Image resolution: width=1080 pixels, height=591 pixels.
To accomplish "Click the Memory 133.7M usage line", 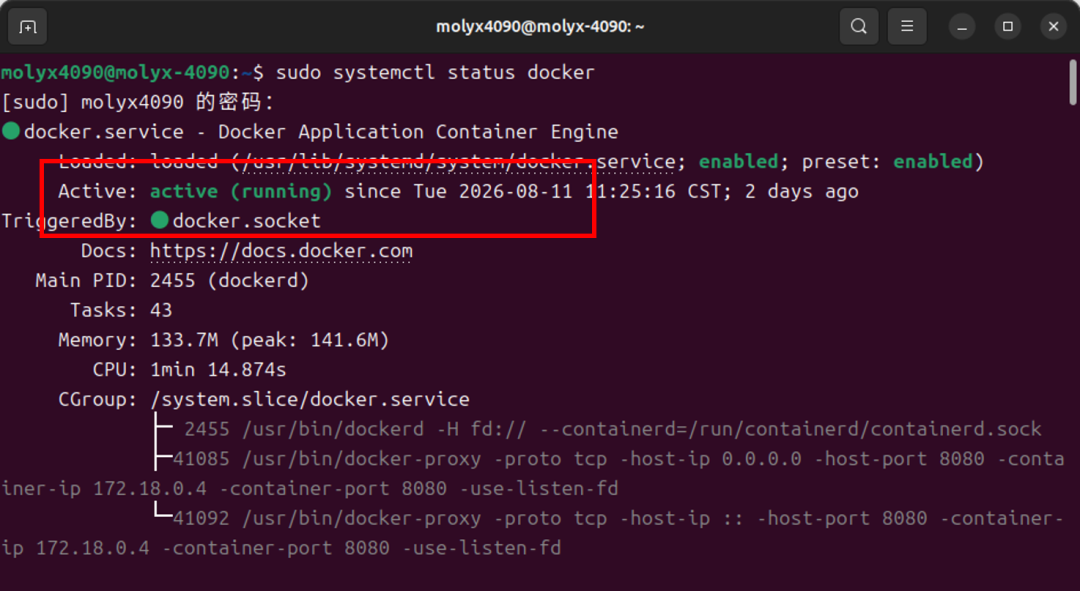I will [x=224, y=340].
